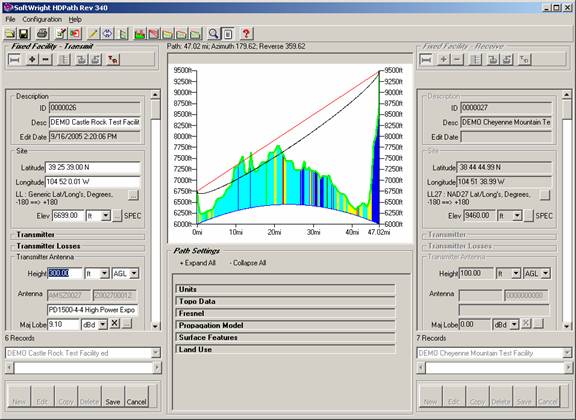576x420 pixels.
Task: Click the Expand All link
Action: point(198,263)
